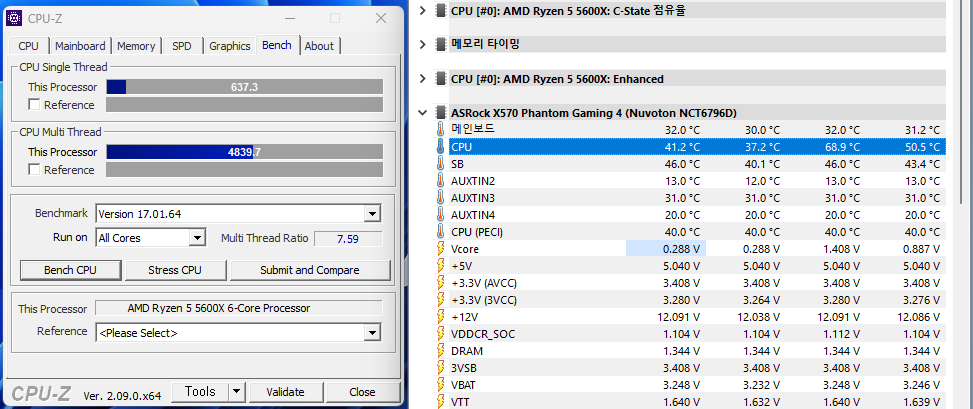Viewport: 973px width, 409px height.
Task: Click the Vcore current value 0.288 V
Action: (x=681, y=249)
